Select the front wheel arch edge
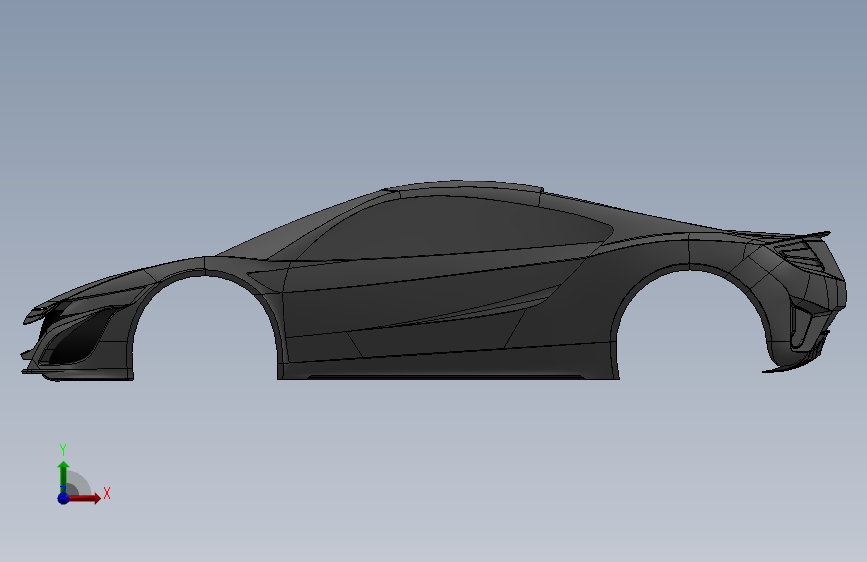867x562 pixels. tap(206, 274)
